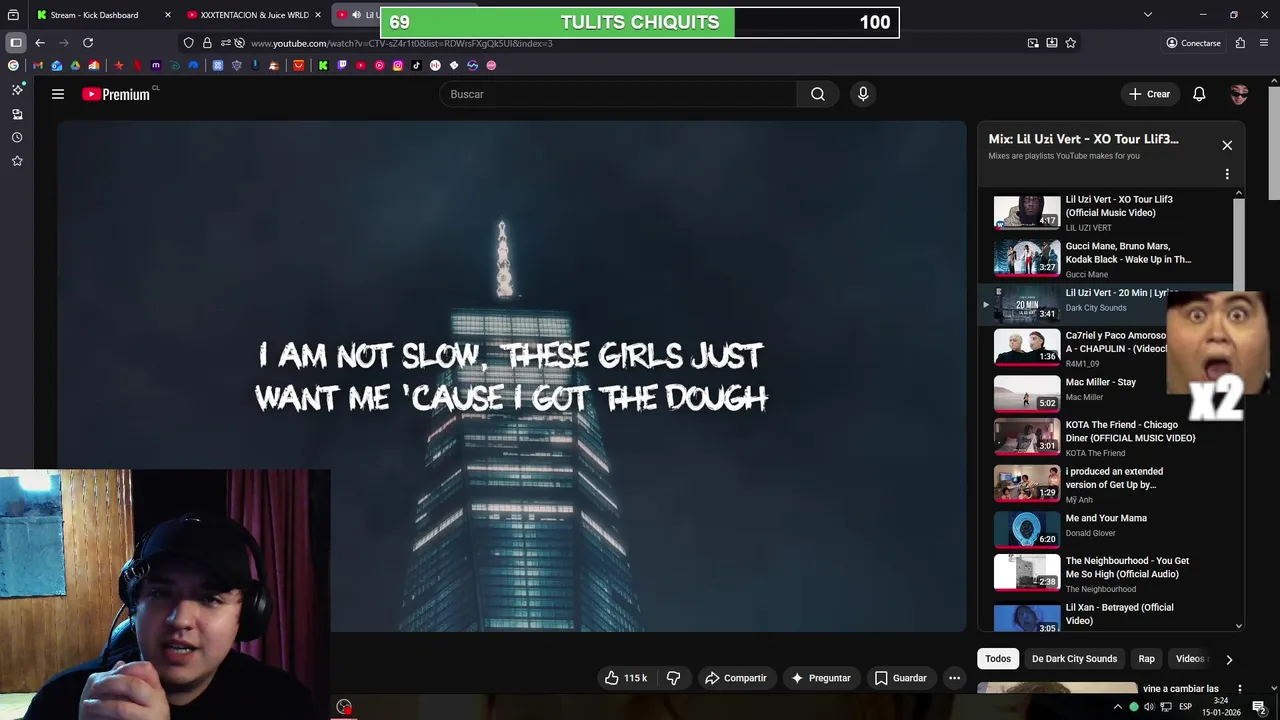1280x720 pixels.
Task: Open browser application hamburger menu
Action: point(1265,43)
